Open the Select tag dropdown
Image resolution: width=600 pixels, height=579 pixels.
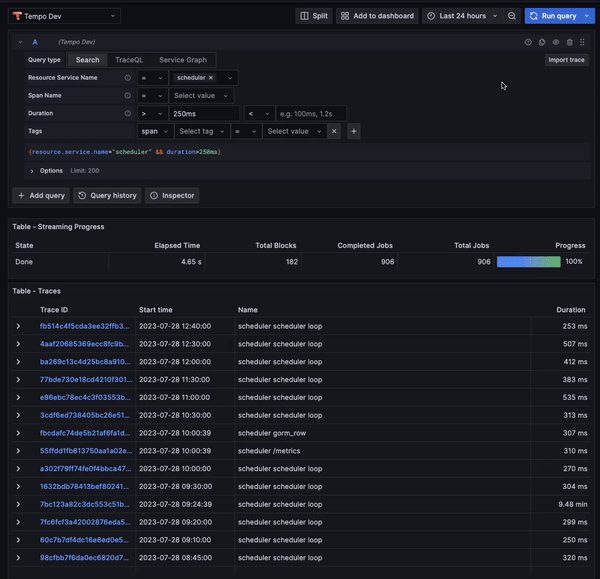pos(202,131)
